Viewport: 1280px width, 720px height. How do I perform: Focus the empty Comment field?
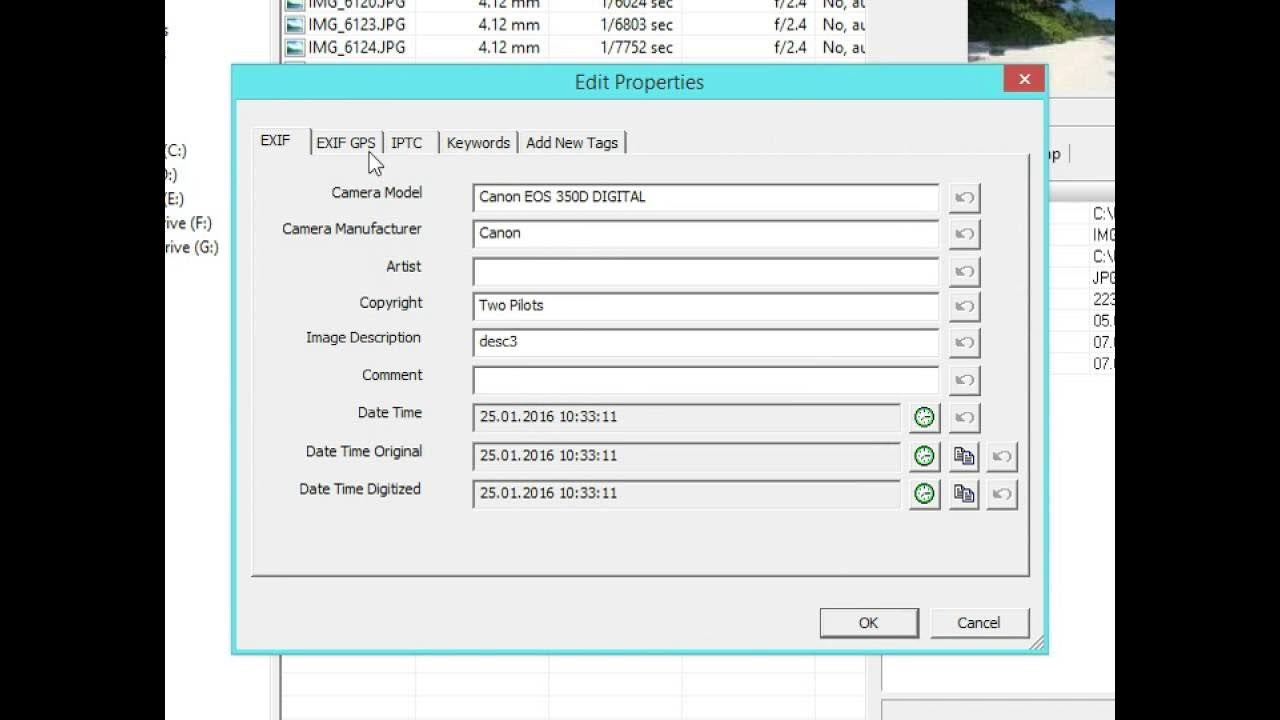[x=706, y=380]
